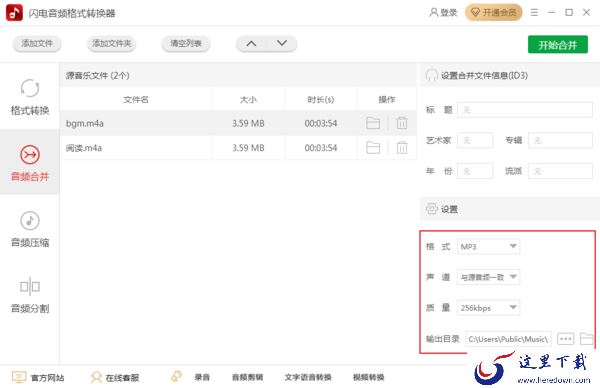Image resolution: width=600 pixels, height=388 pixels.
Task: Click the browse ellipsis button for output directory
Action: point(565,339)
